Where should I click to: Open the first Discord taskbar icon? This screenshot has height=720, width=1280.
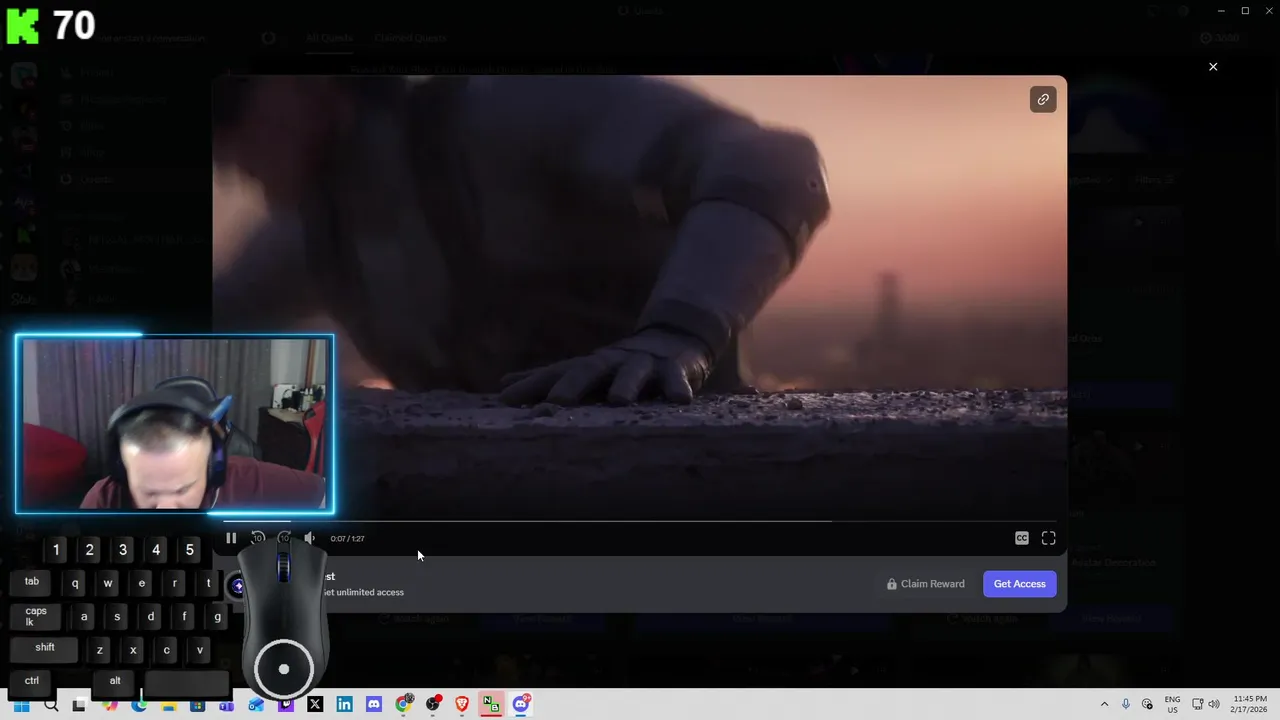pos(374,704)
